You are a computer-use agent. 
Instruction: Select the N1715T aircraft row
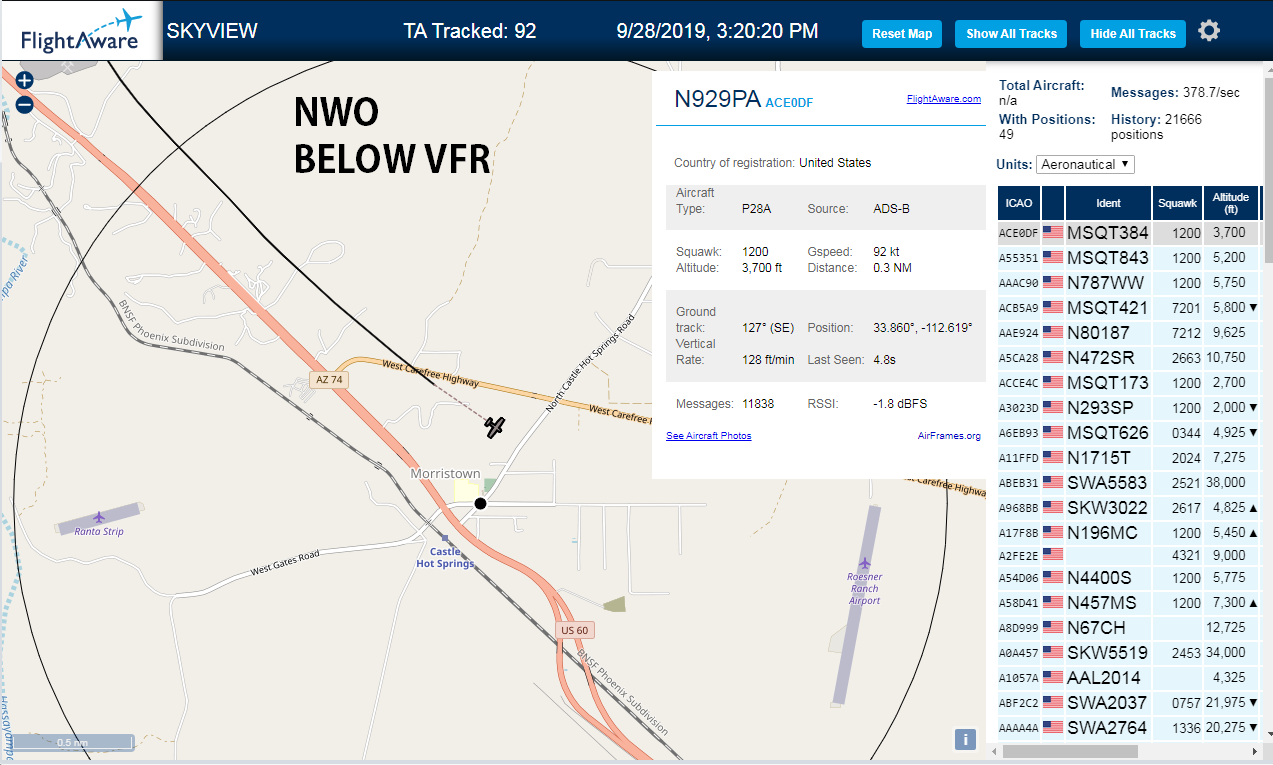pyautogui.click(x=1129, y=458)
